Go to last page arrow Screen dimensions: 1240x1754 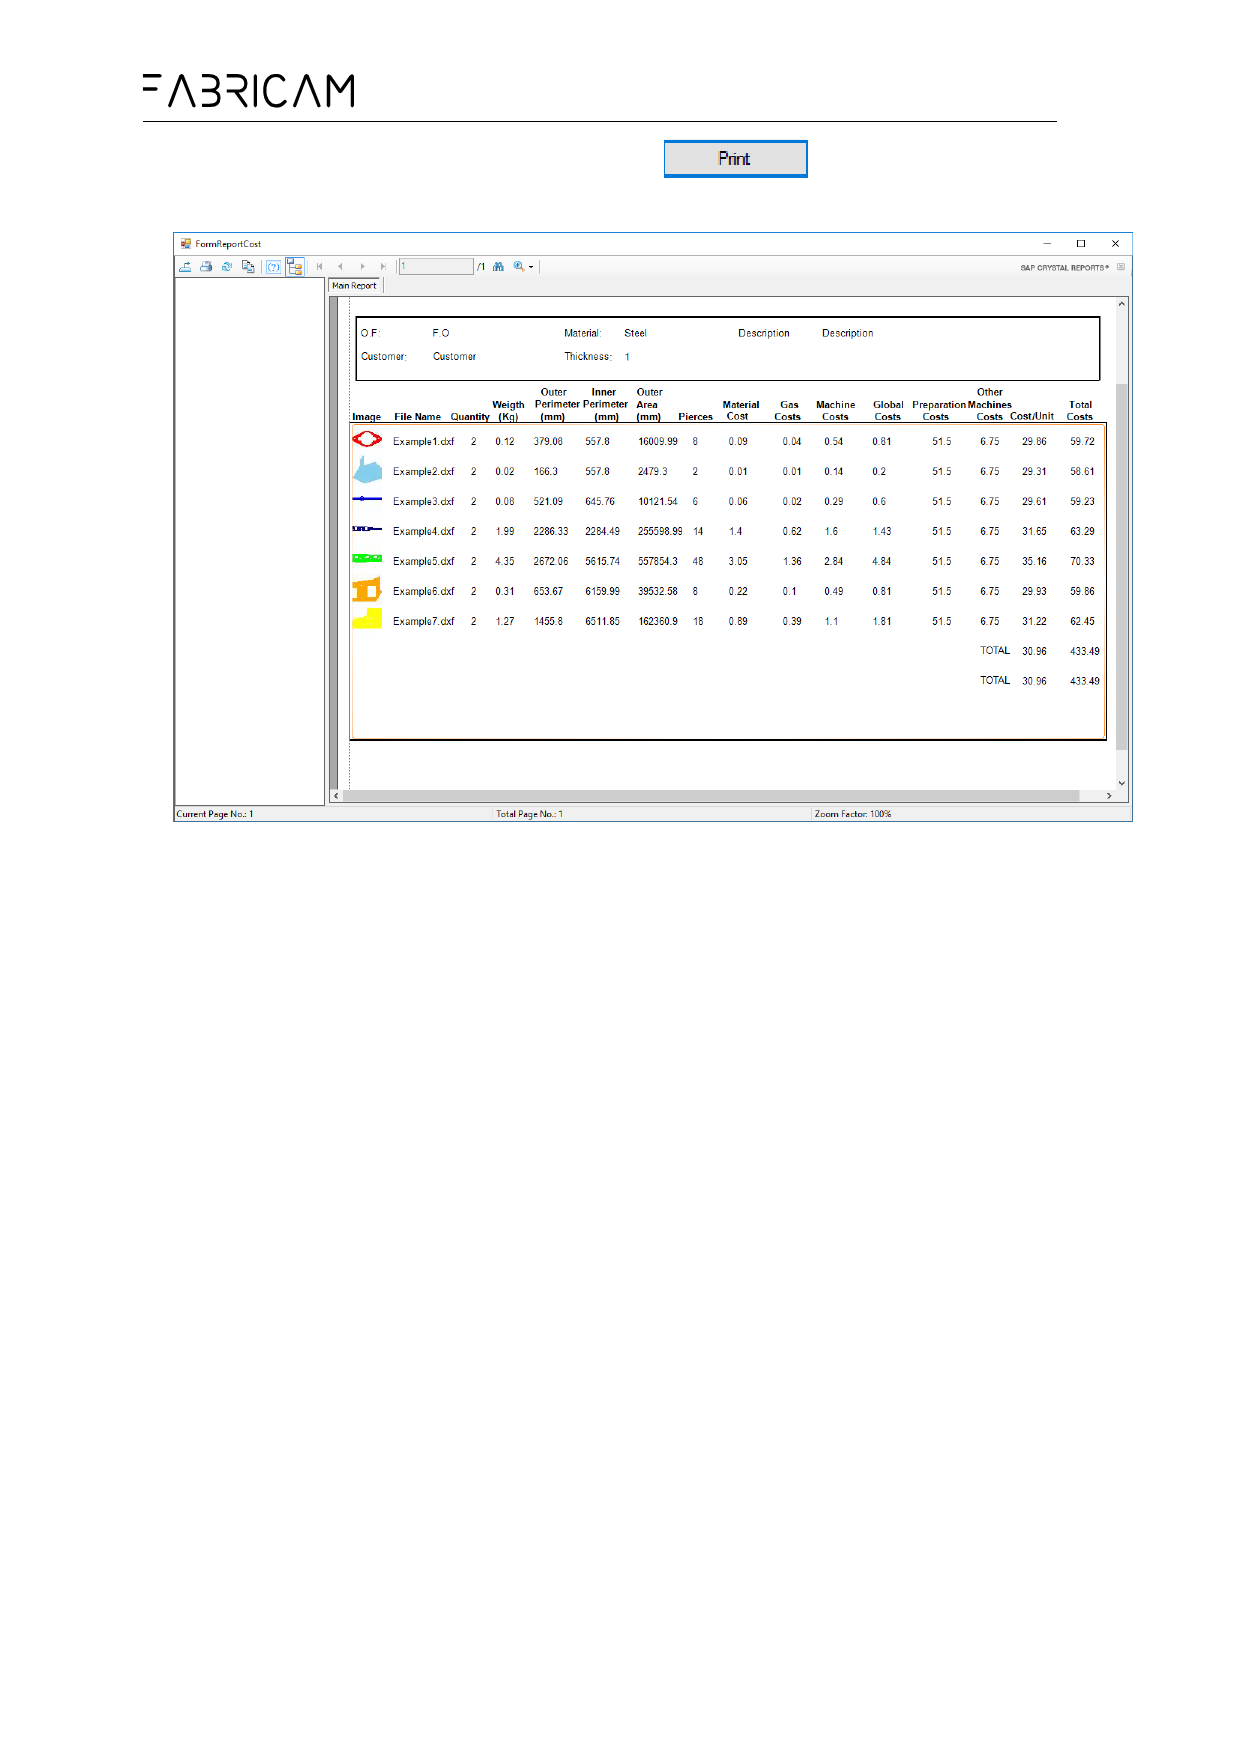pyautogui.click(x=383, y=267)
